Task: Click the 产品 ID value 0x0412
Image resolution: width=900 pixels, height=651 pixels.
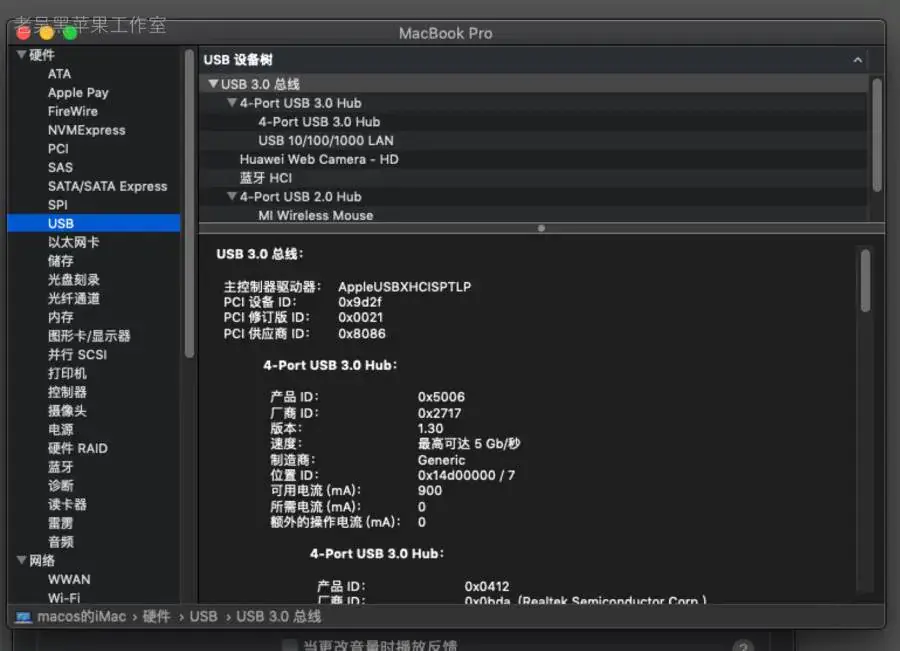Action: tap(487, 586)
